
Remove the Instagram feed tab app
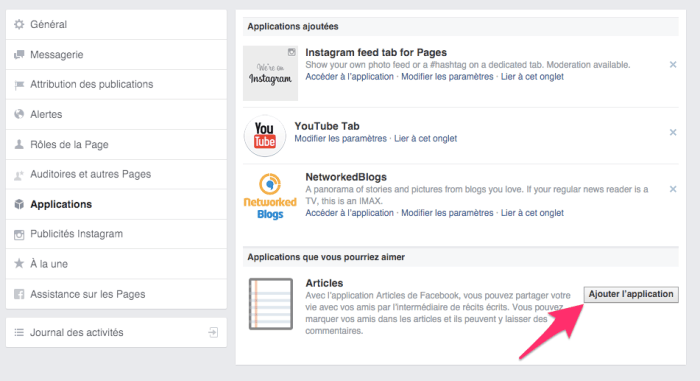[673, 65]
